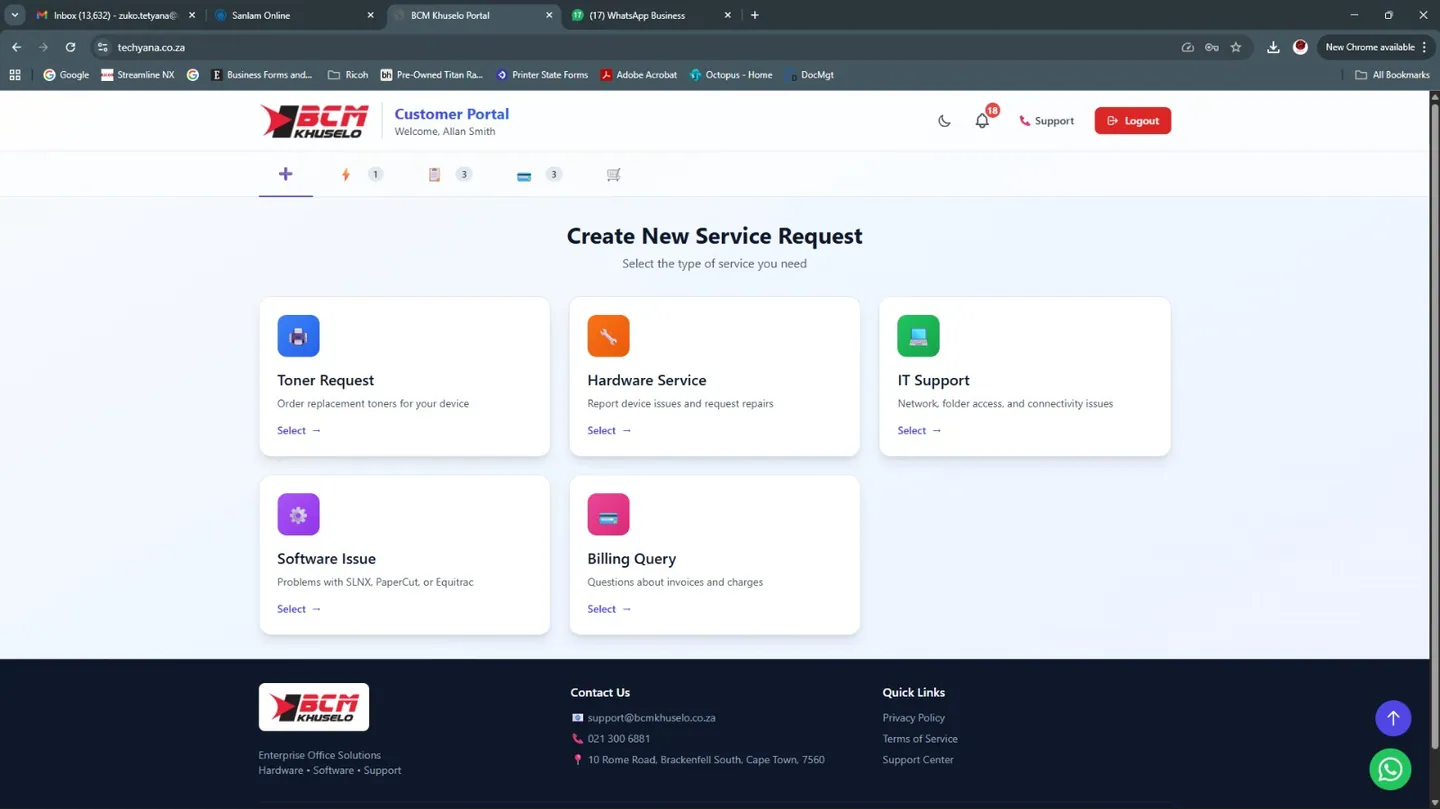Open the Terms of Service link
The image size is (1440, 809).
919,739
